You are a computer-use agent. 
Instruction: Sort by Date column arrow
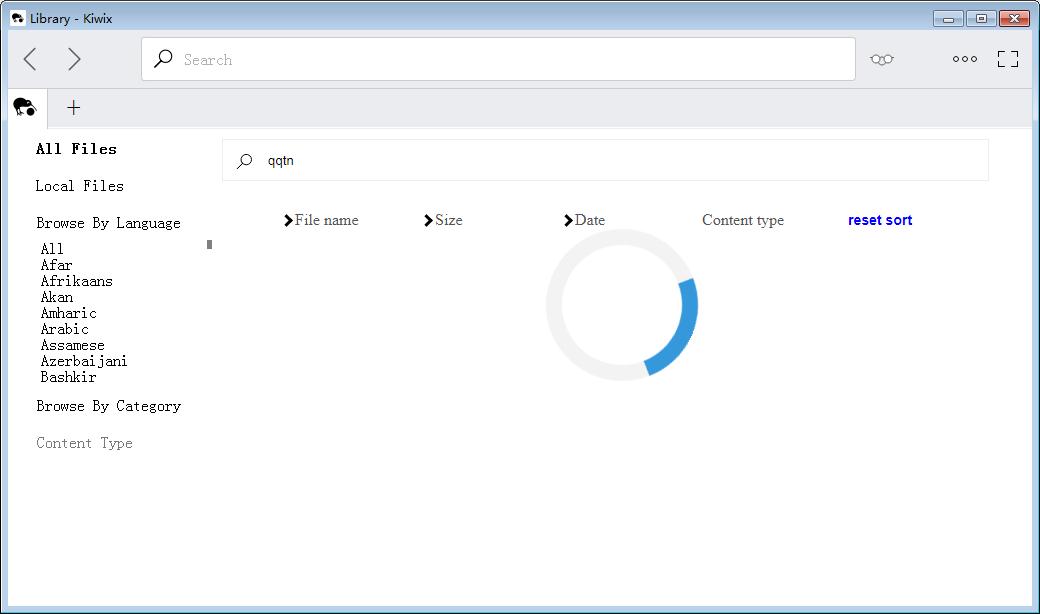568,220
